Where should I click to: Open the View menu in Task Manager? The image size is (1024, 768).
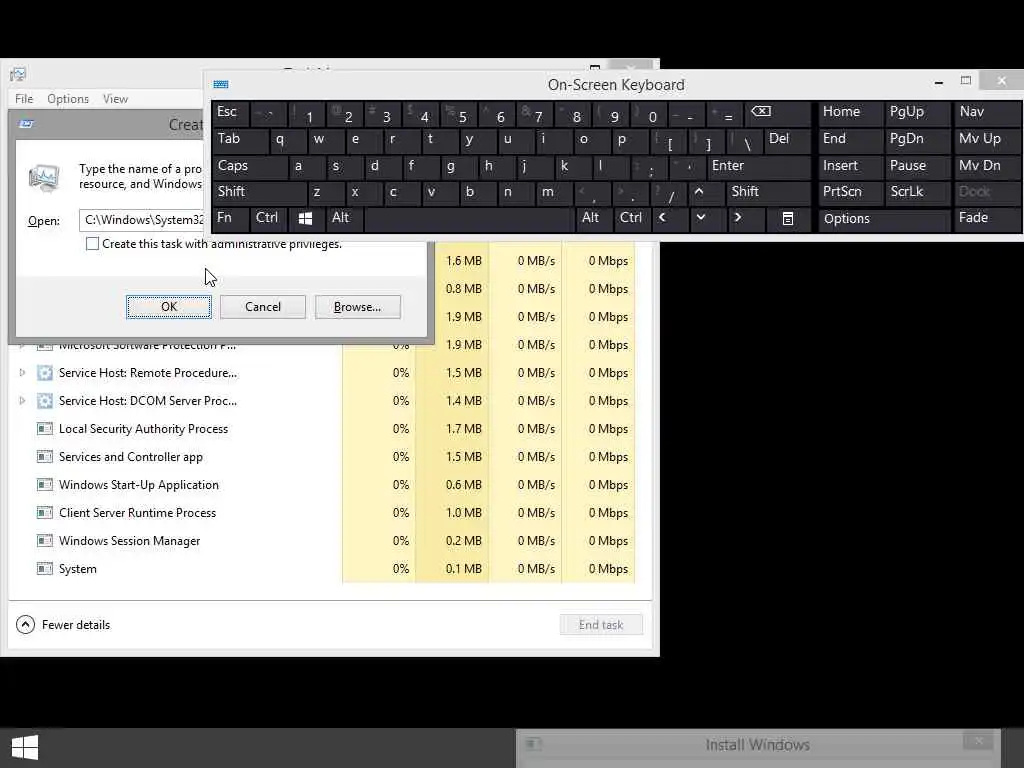coord(115,99)
